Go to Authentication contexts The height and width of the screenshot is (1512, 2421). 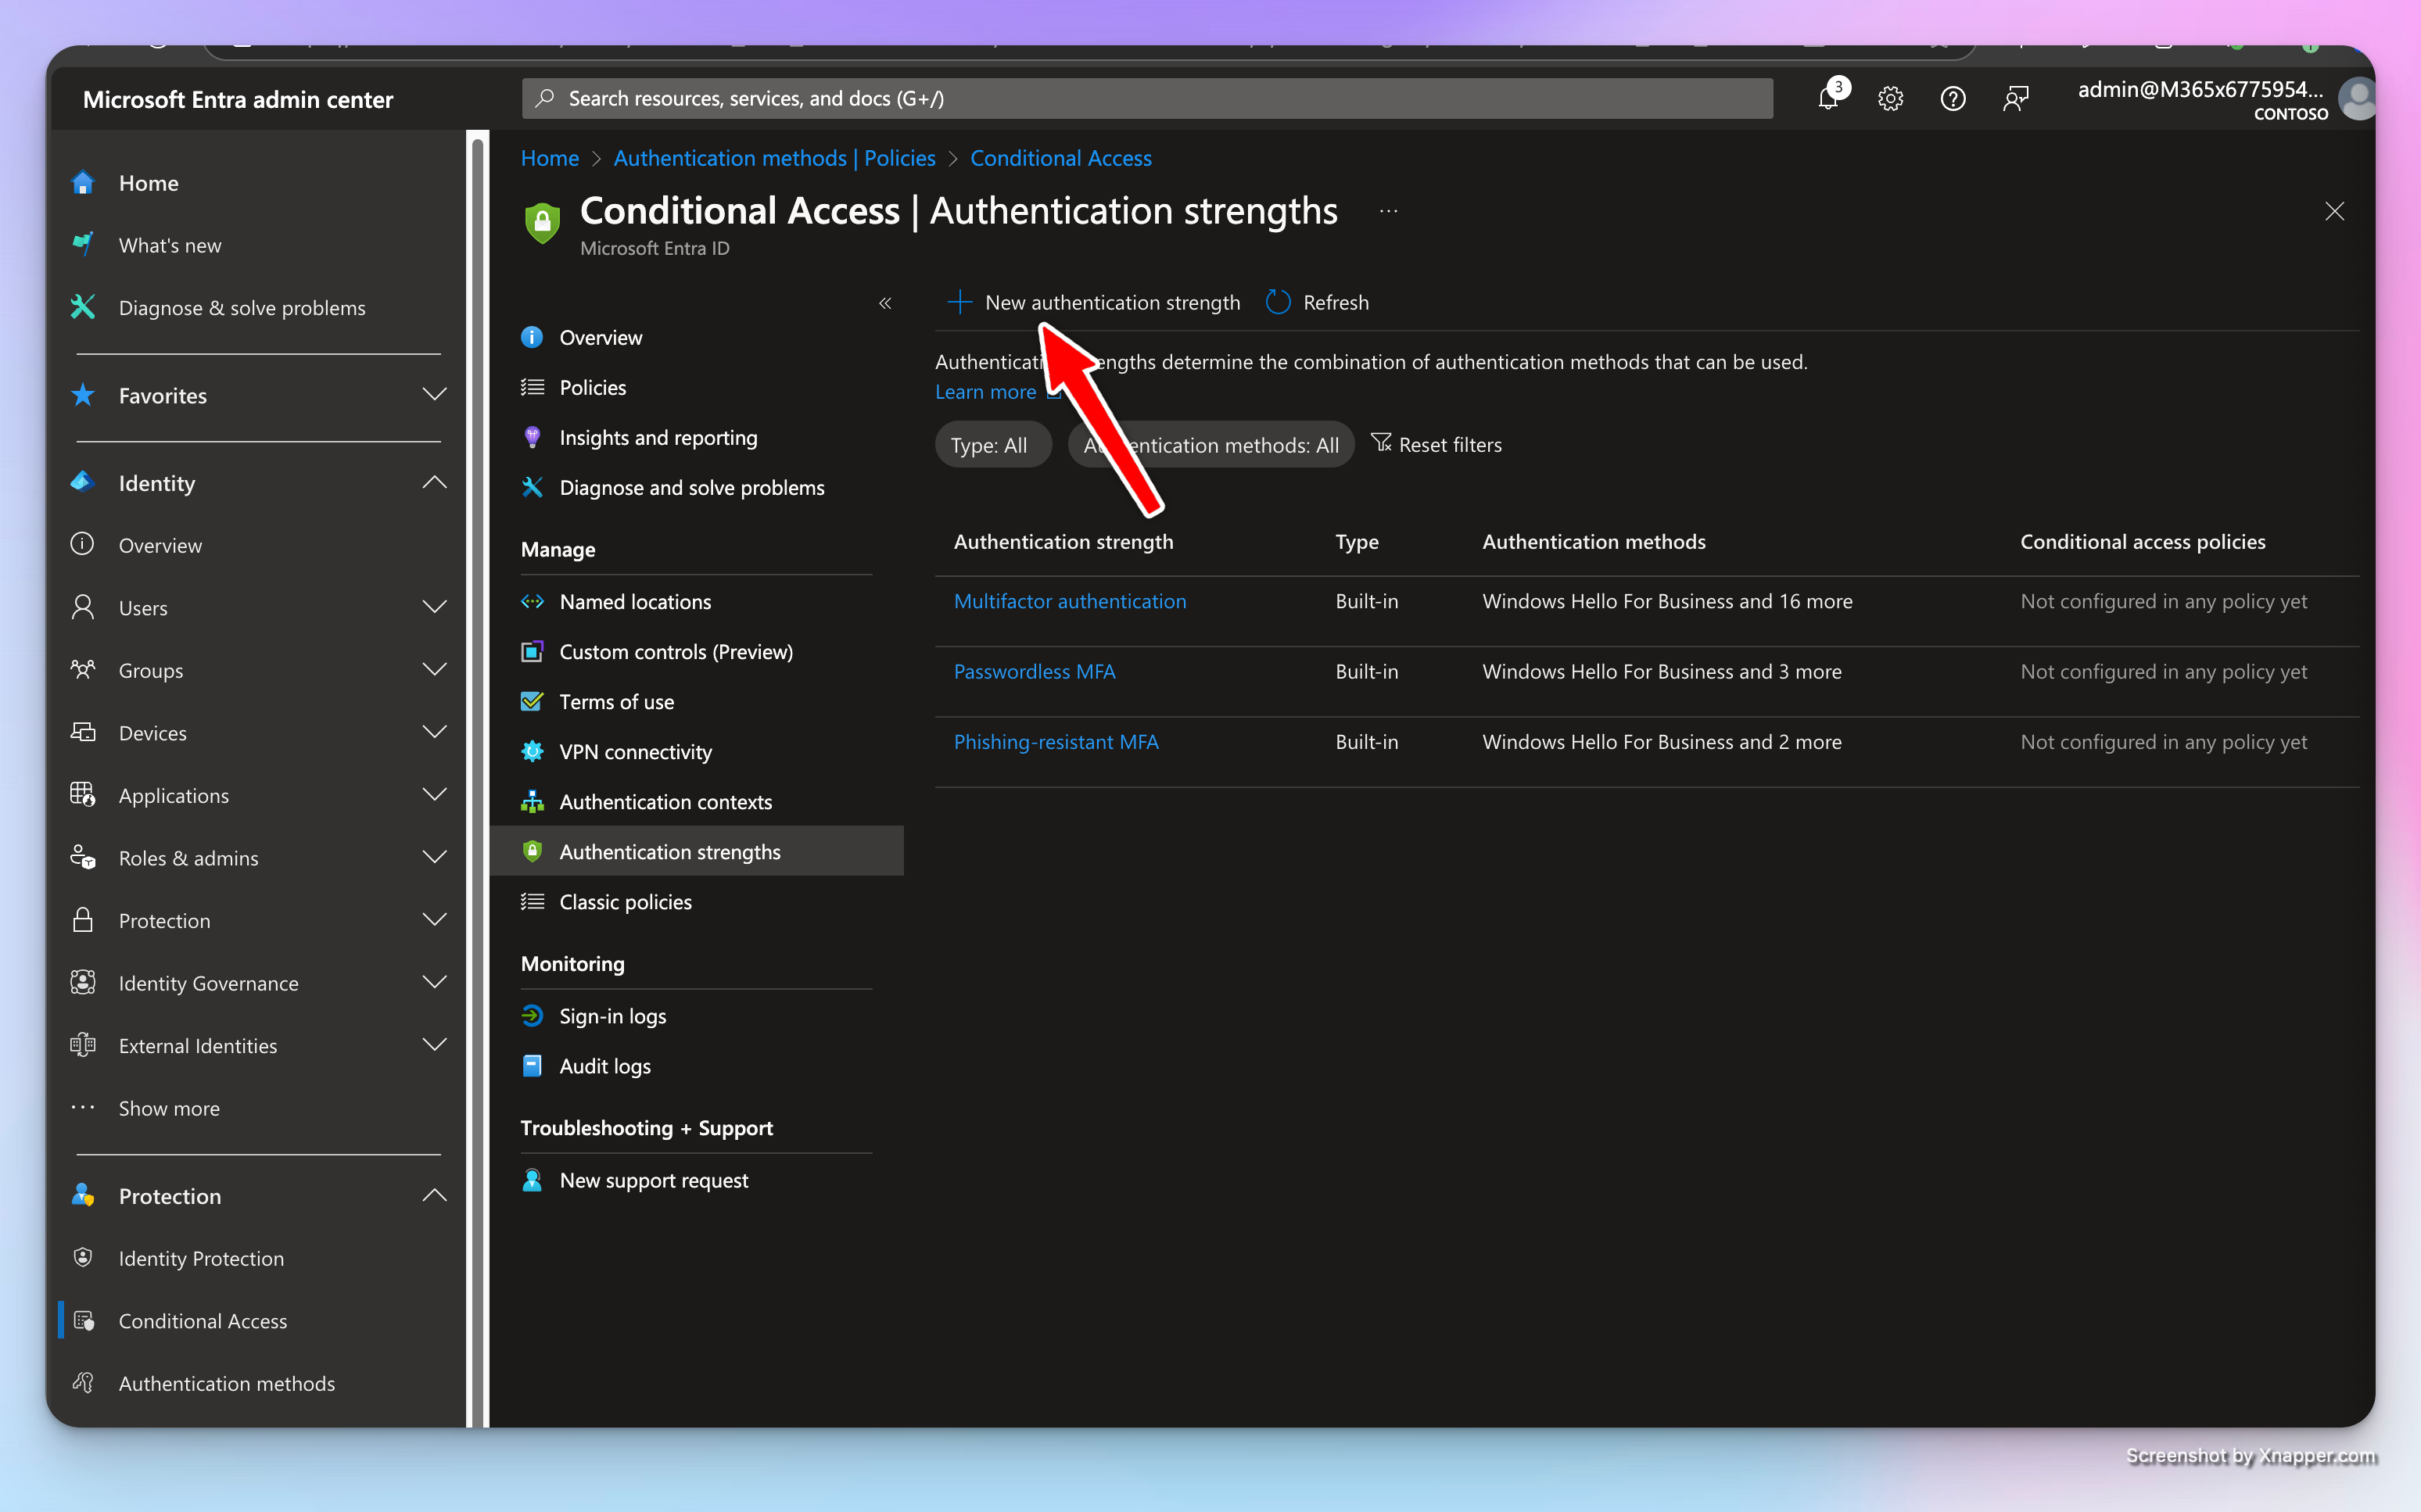pos(665,802)
